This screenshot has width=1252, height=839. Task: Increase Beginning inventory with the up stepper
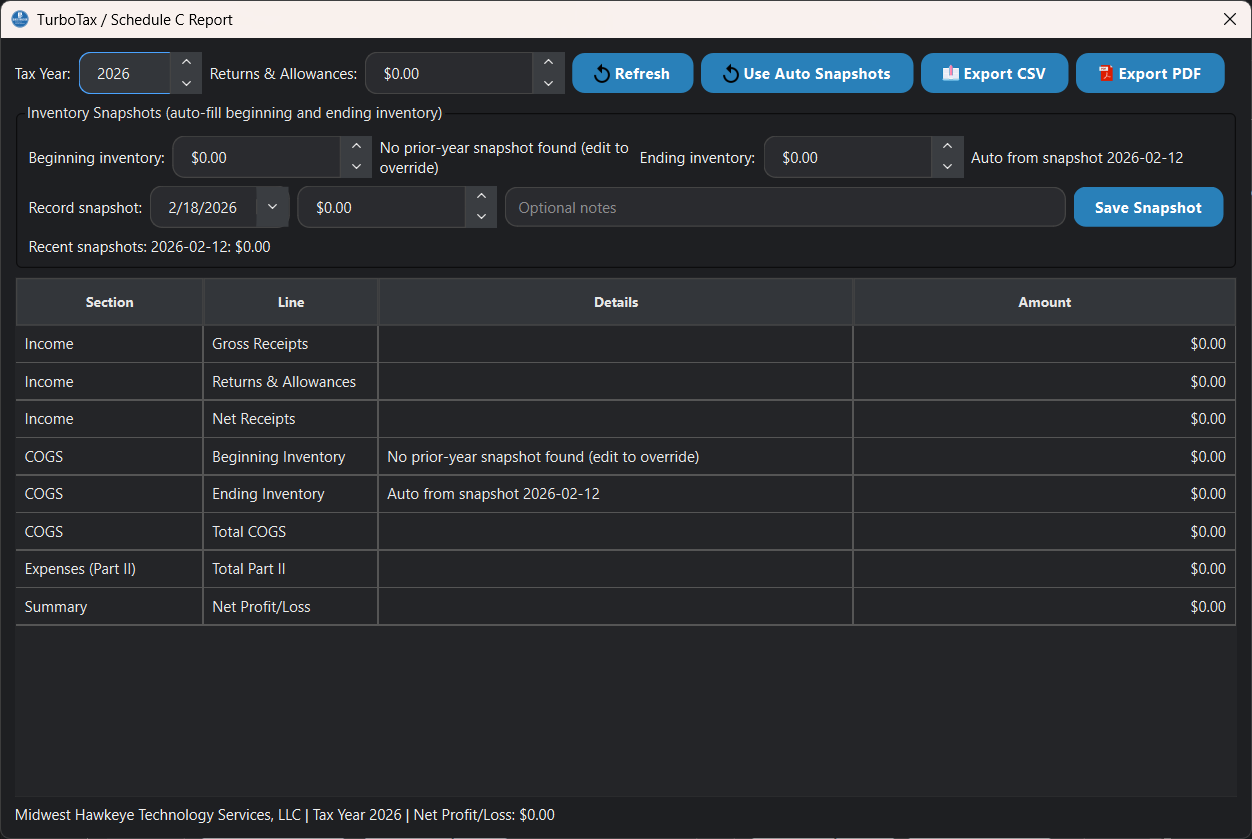pos(356,148)
